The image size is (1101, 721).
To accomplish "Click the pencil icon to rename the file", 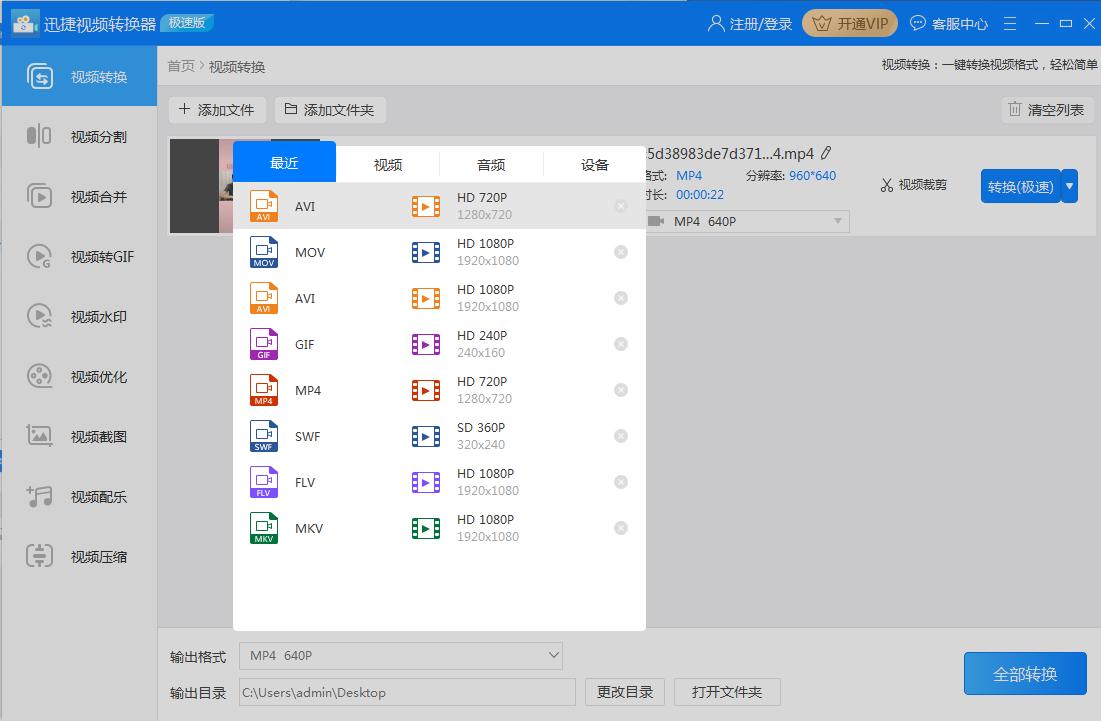I will [x=826, y=153].
